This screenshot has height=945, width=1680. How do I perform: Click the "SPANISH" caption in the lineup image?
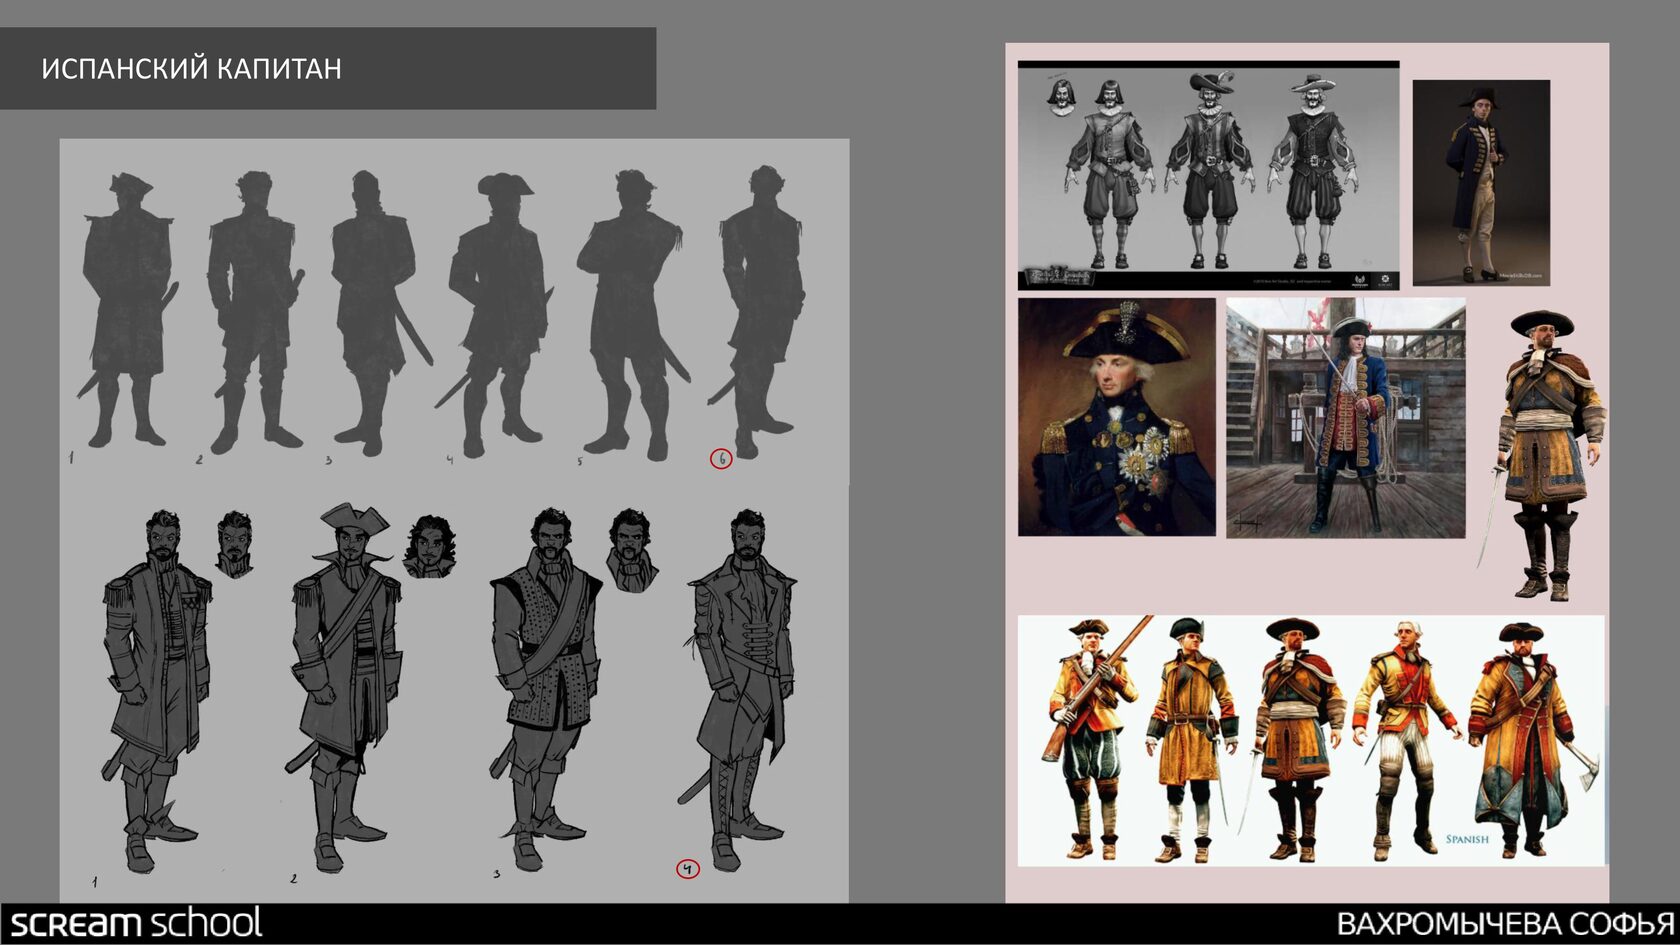(x=1467, y=839)
